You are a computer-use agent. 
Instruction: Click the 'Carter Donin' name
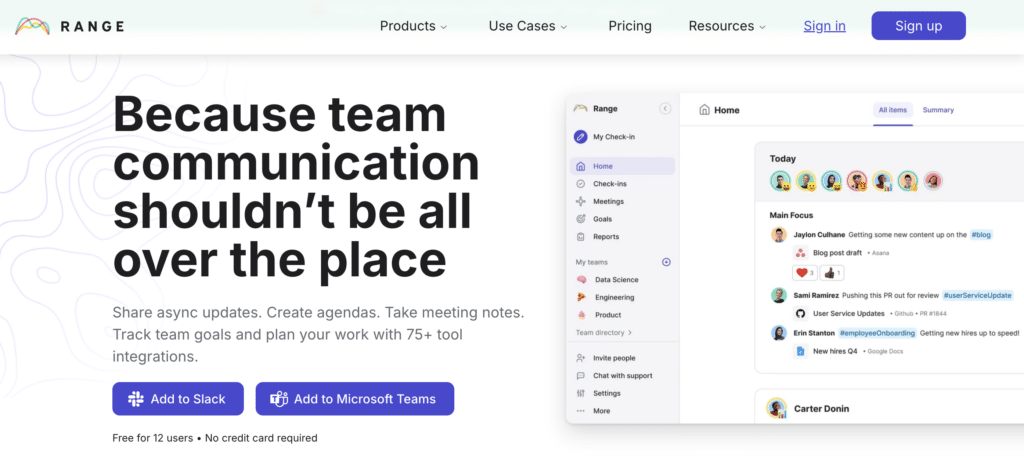coord(822,409)
